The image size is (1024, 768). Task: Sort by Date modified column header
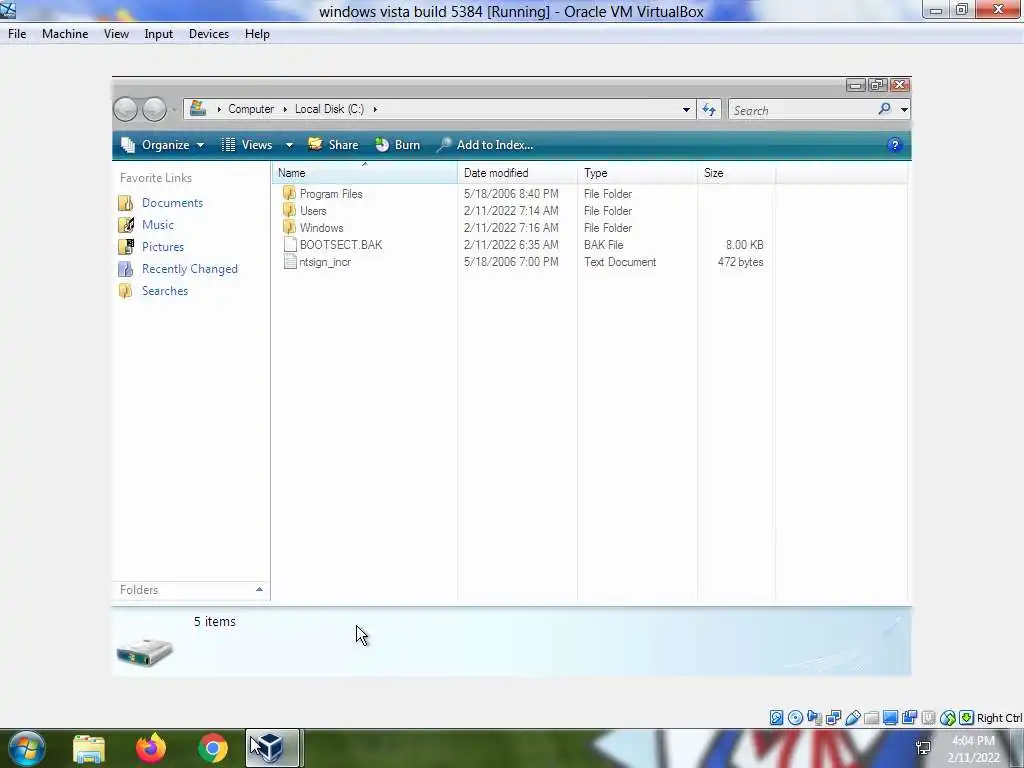(x=517, y=173)
